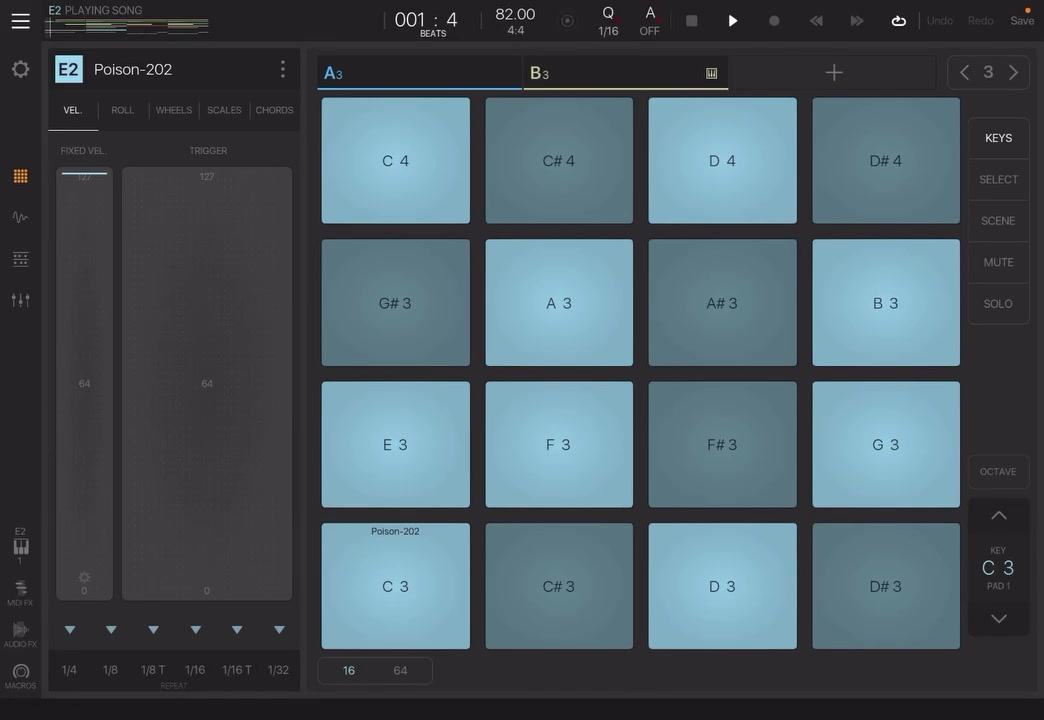This screenshot has width=1044, height=720.
Task: Raise the key octave with up chevron
Action: point(998,516)
